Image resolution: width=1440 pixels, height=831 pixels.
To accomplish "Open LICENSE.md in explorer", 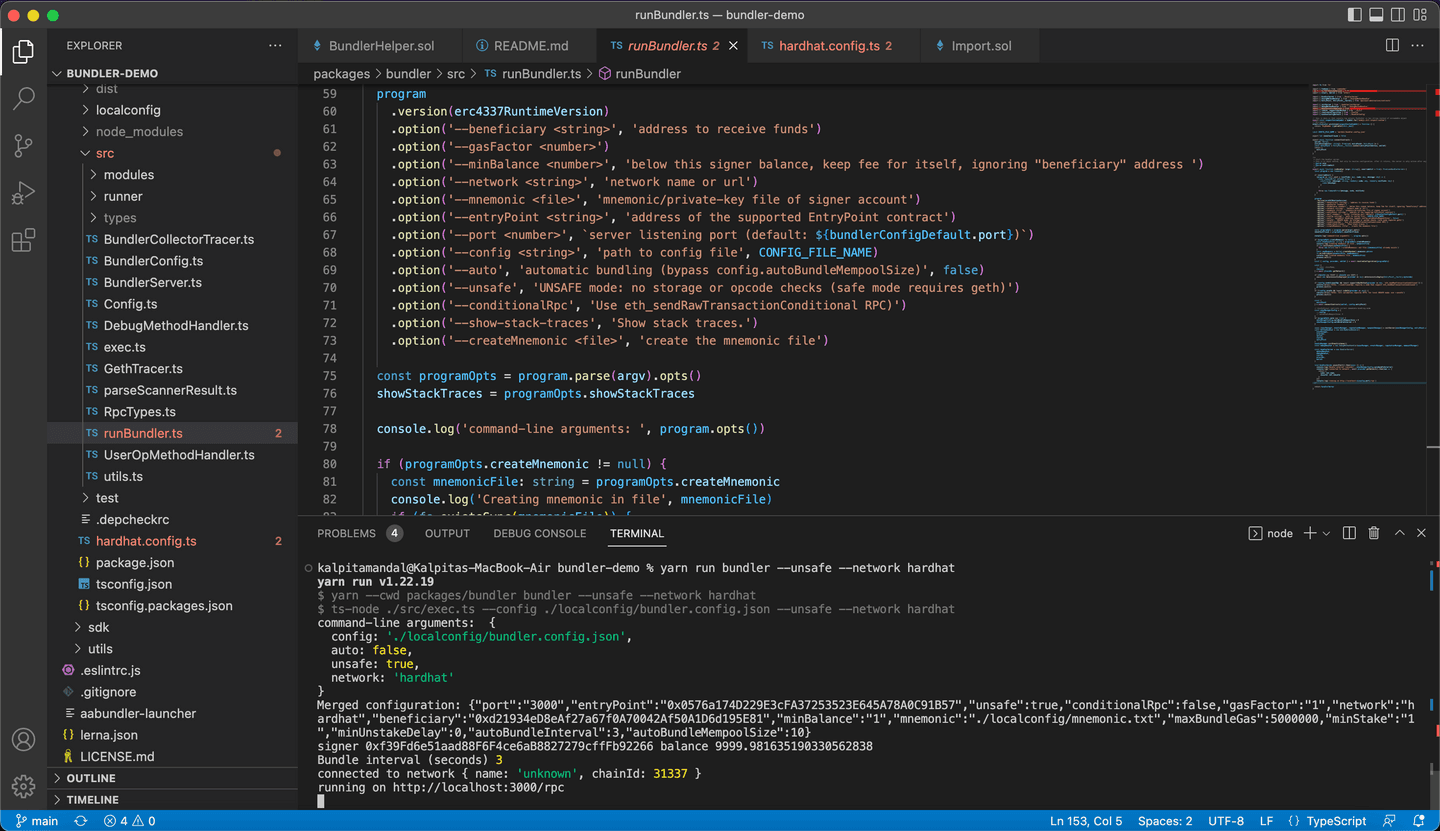I will tap(173, 757).
